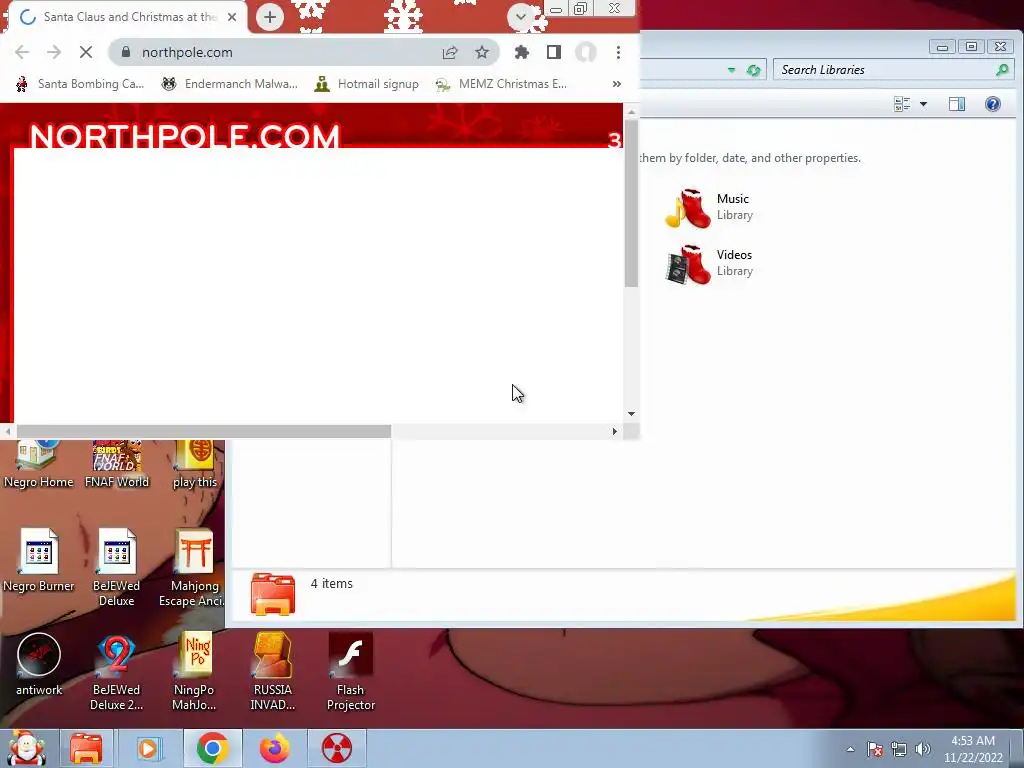
Task: Select the play this desktop icon
Action: pyautogui.click(x=194, y=465)
